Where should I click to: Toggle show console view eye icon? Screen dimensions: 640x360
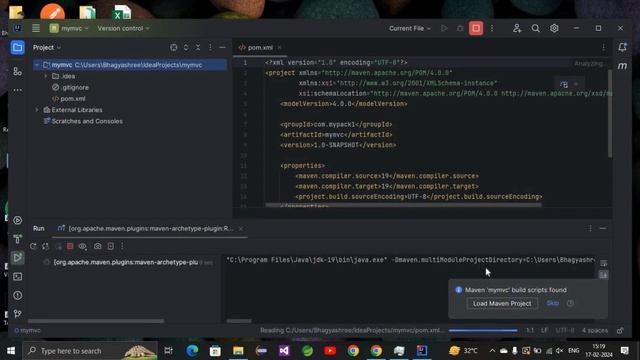tap(82, 246)
